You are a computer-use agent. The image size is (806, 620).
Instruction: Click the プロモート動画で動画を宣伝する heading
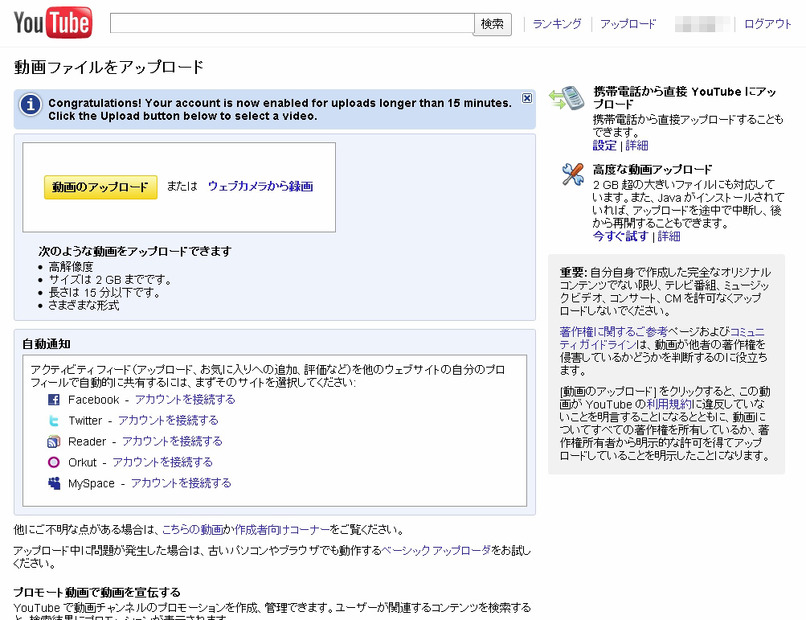click(97, 592)
